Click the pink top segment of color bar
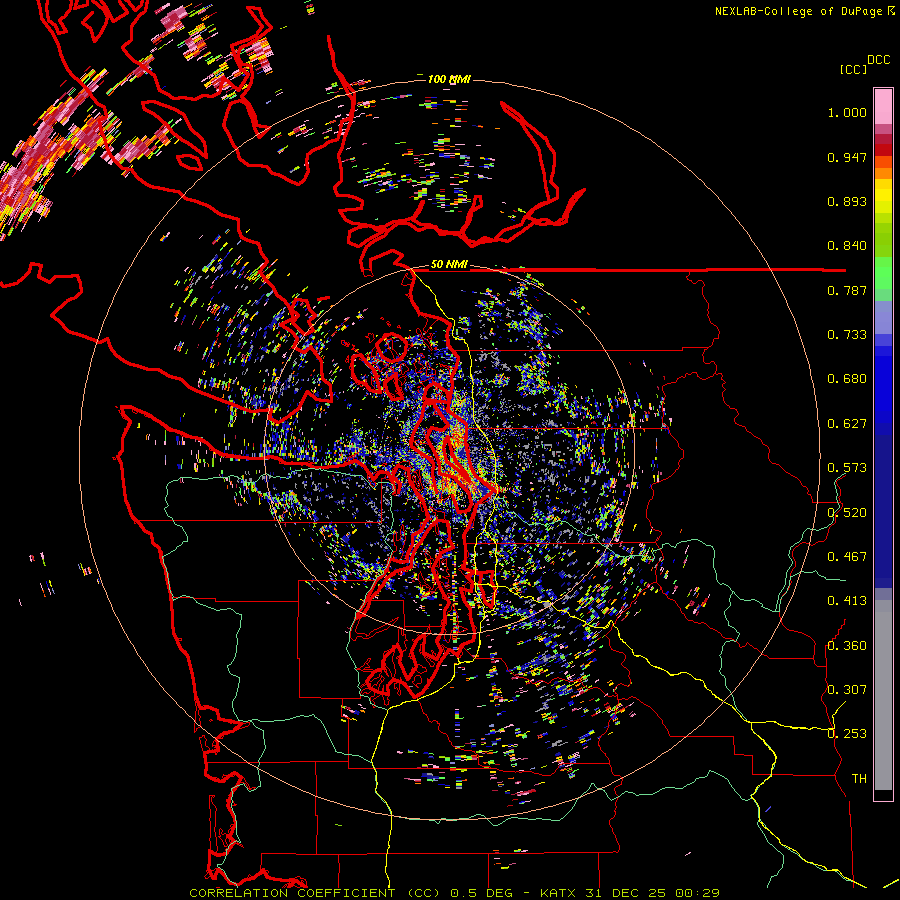Viewport: 900px width, 900px height. point(883,106)
